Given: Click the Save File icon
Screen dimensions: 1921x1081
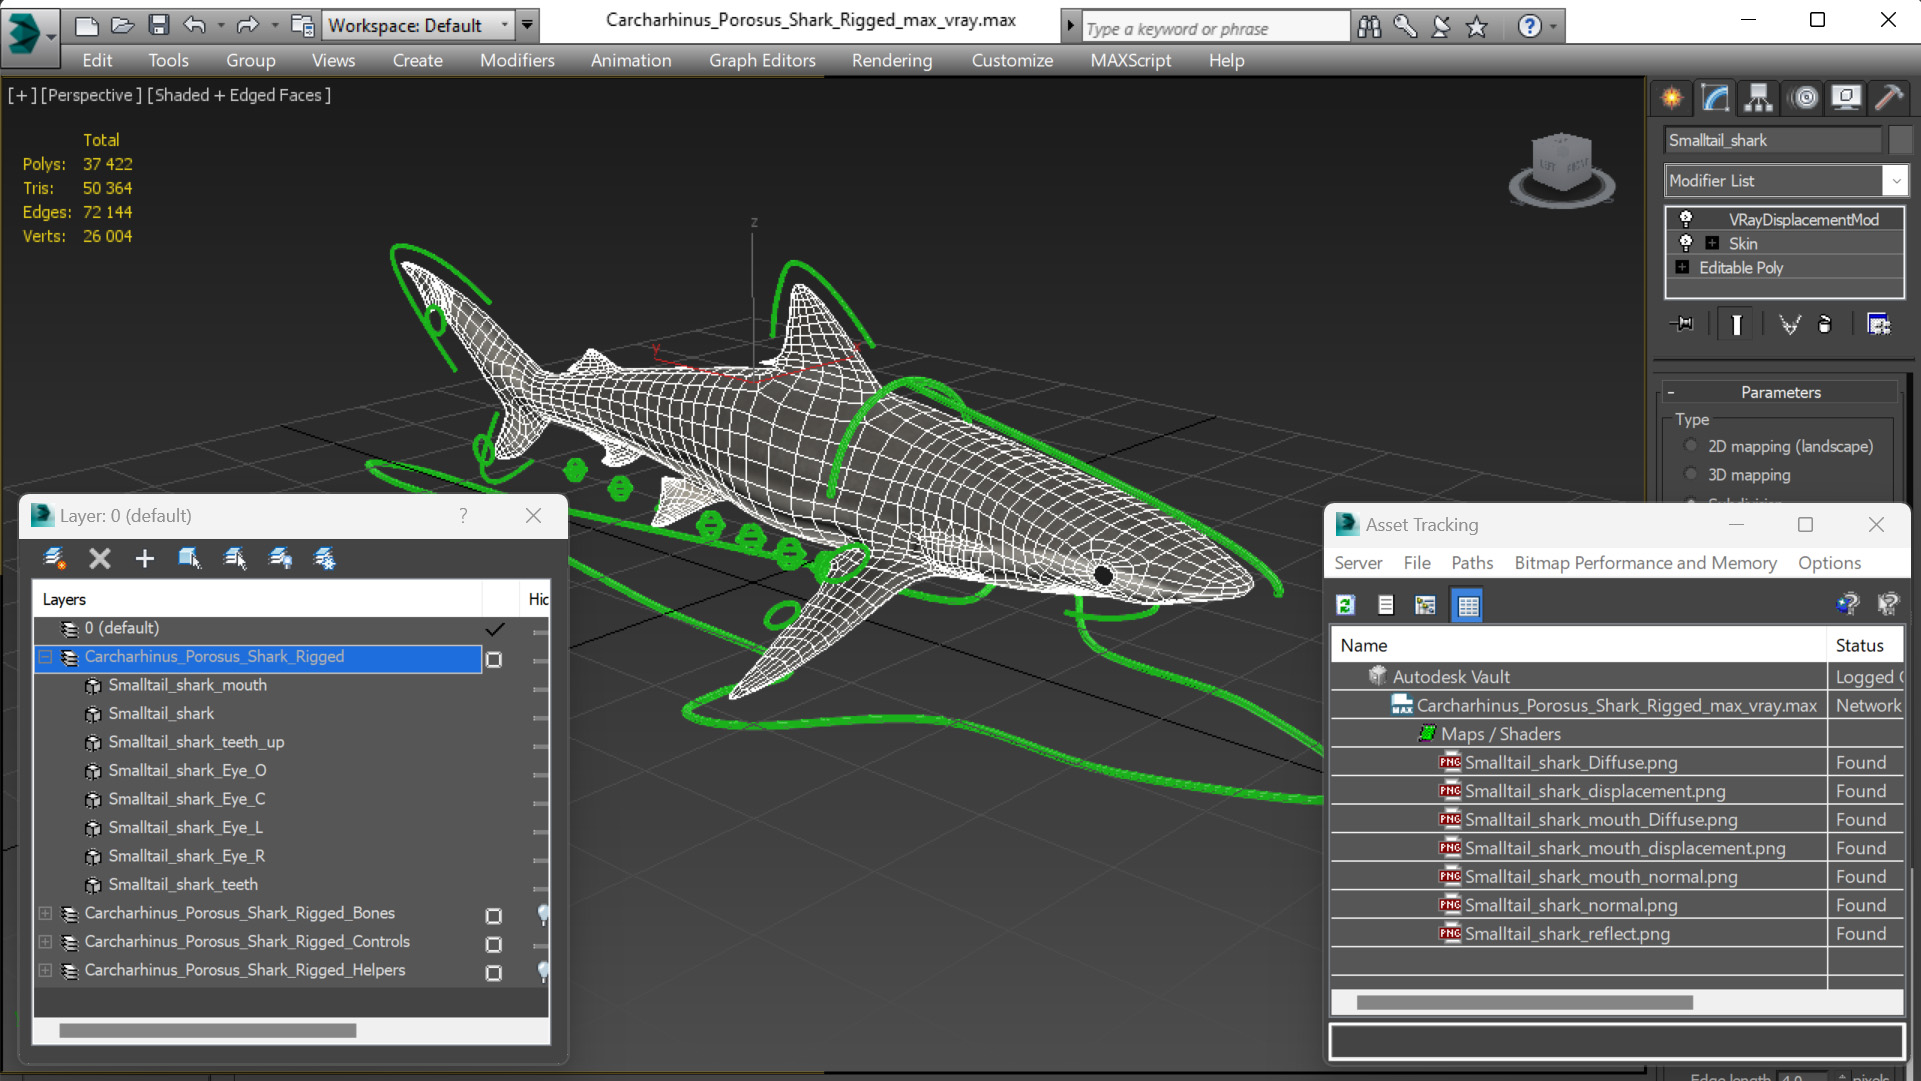Looking at the screenshot, I should pos(158,25).
